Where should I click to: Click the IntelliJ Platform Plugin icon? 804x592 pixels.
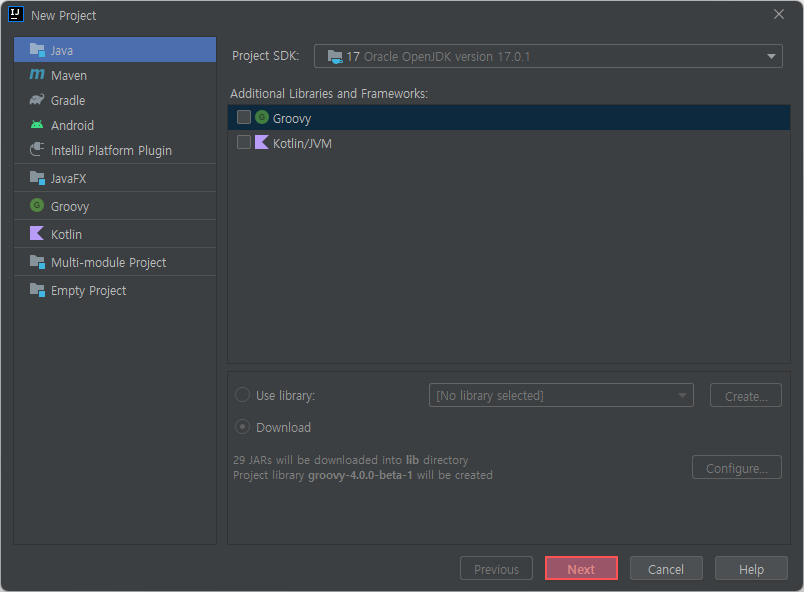[37, 149]
